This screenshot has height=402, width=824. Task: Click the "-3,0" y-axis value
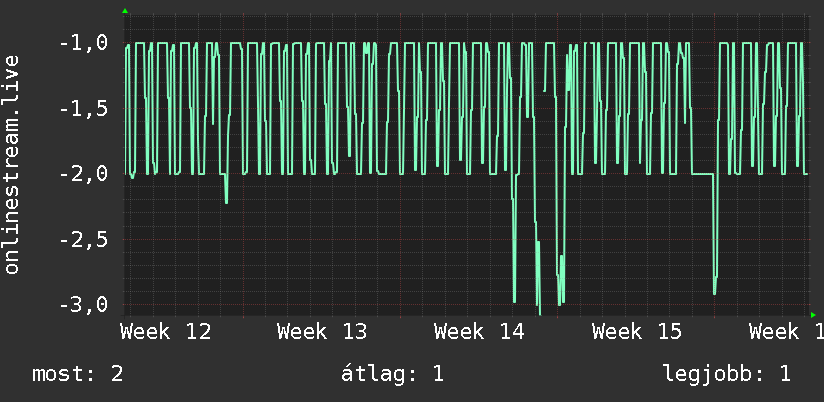[83, 305]
